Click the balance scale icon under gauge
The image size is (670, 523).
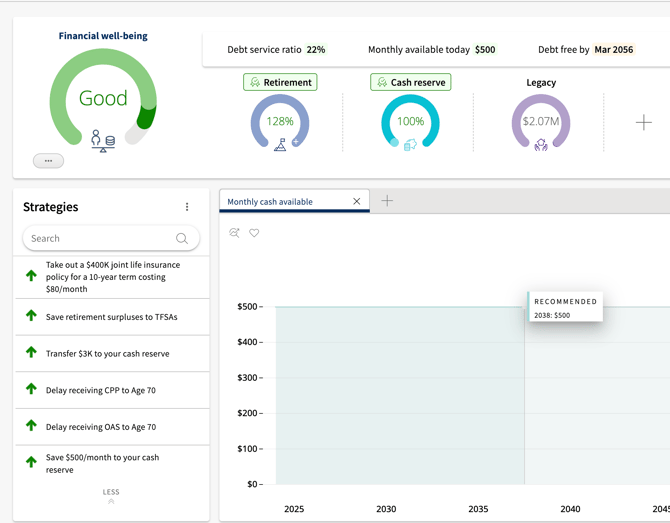click(103, 141)
